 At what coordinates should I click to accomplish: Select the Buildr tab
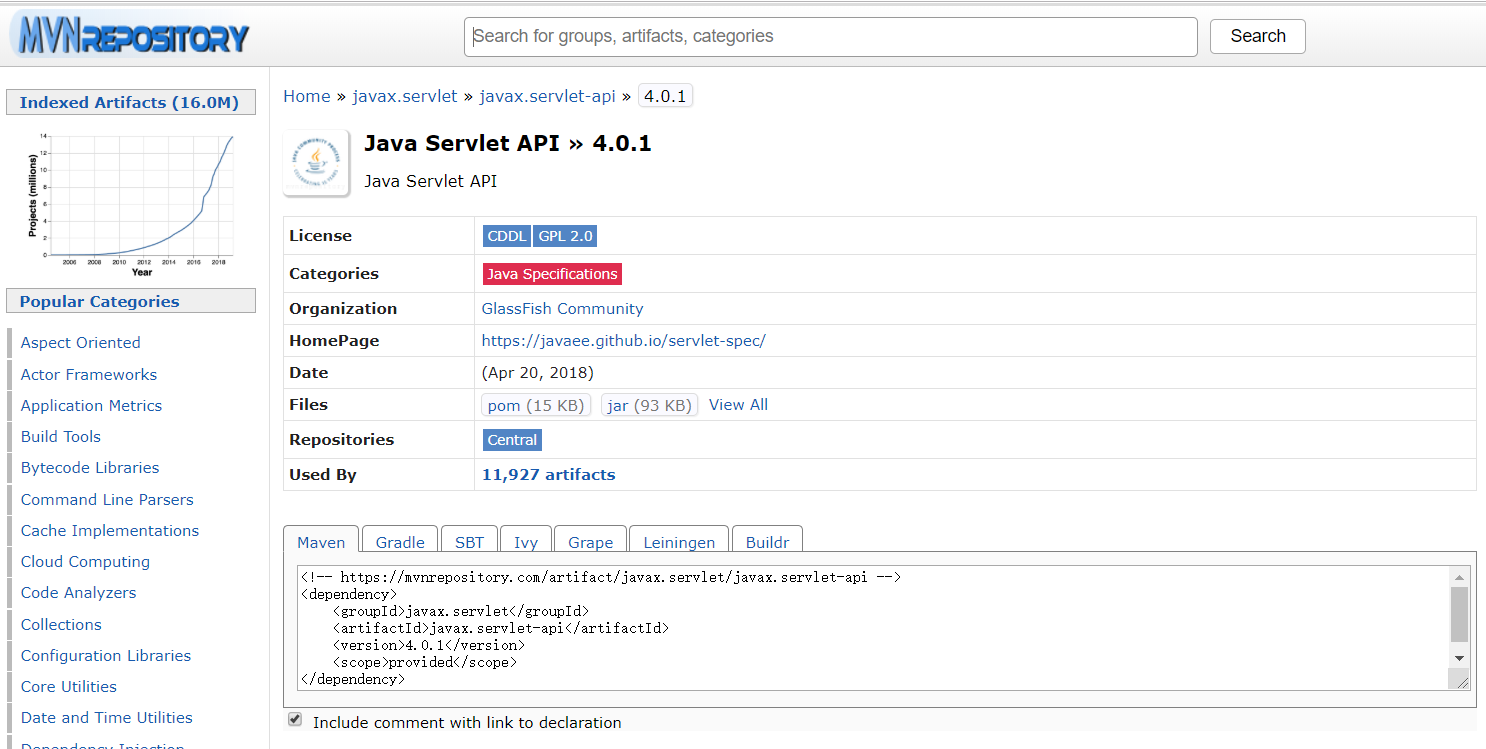click(767, 541)
